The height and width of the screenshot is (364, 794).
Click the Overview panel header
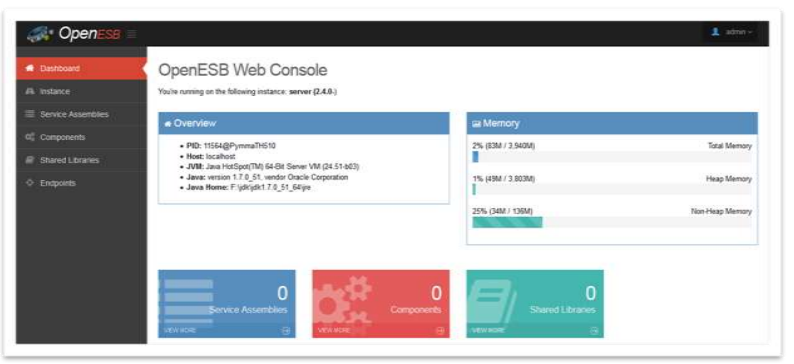point(304,124)
